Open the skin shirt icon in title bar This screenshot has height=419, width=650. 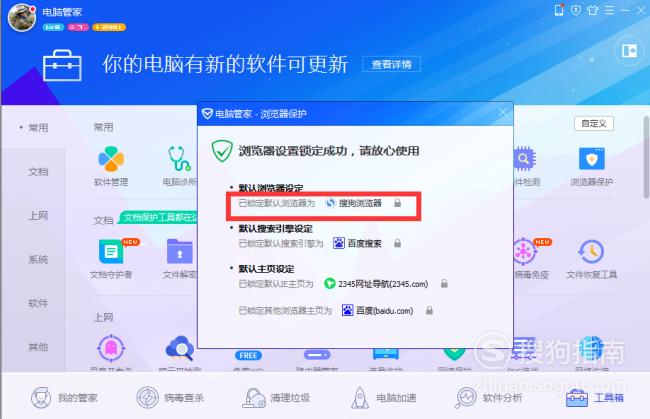[x=592, y=10]
